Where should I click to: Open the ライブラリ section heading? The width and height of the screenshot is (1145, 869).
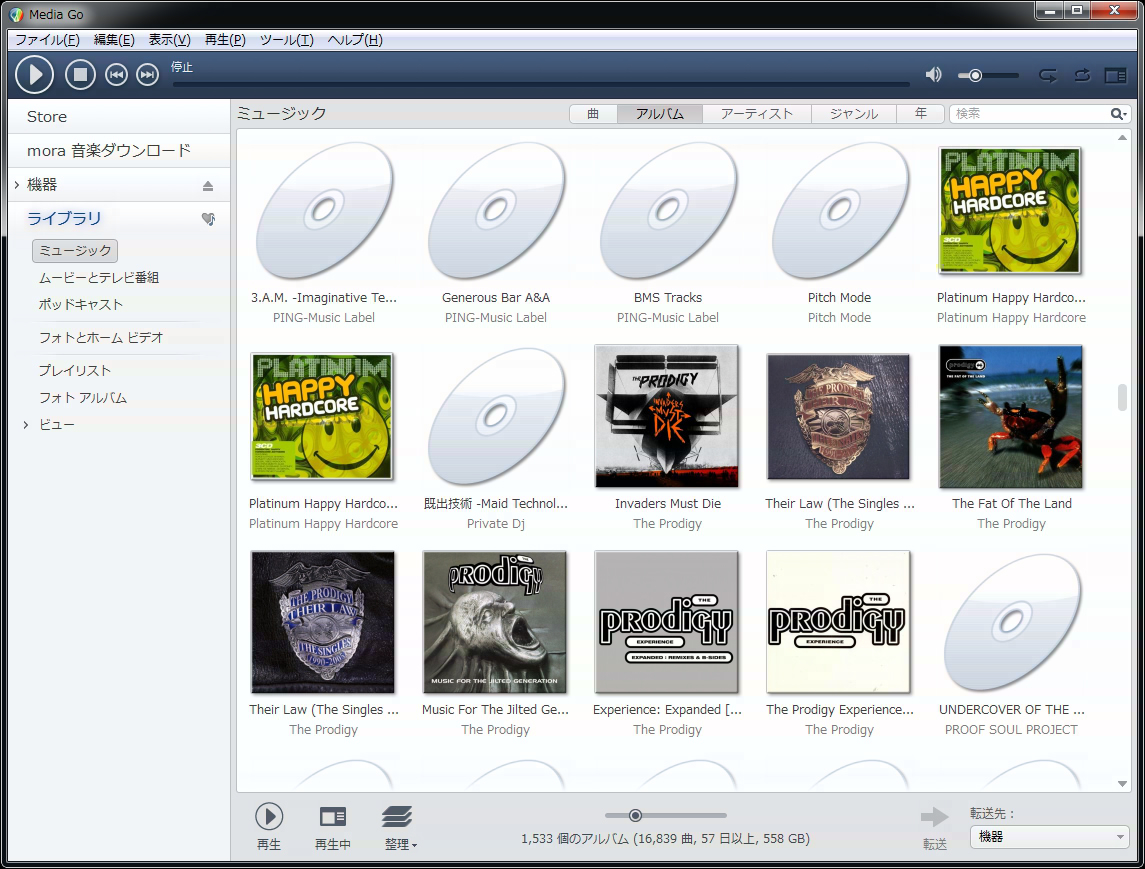[x=64, y=218]
